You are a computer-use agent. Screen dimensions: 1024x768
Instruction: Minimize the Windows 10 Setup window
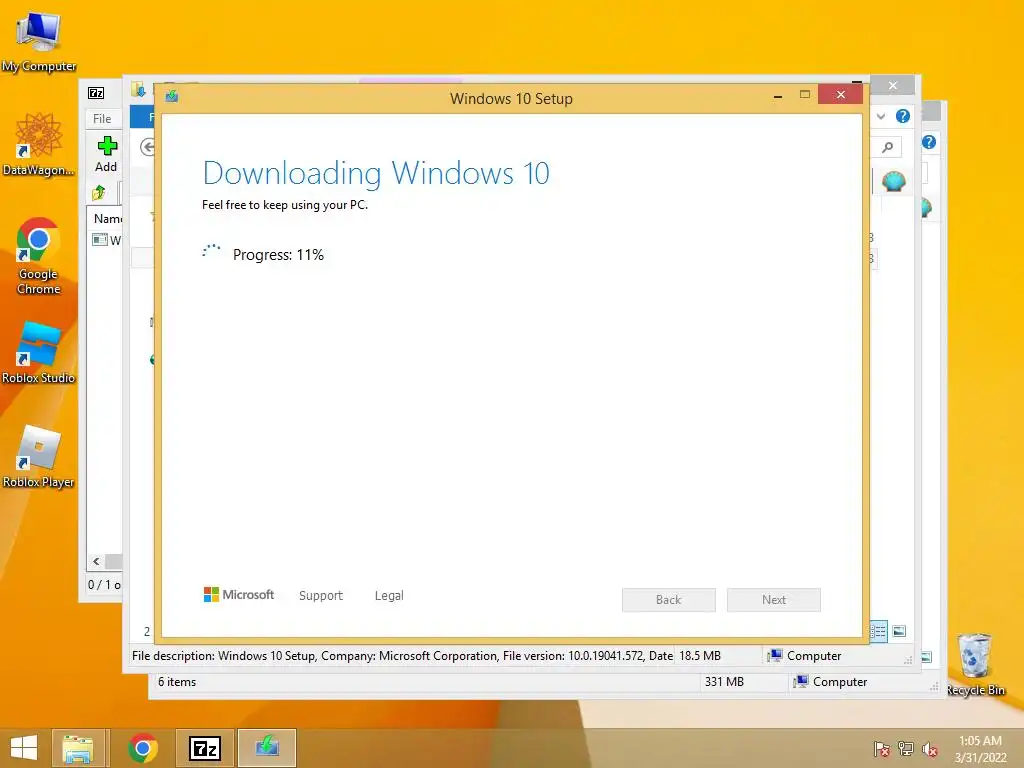coord(778,95)
